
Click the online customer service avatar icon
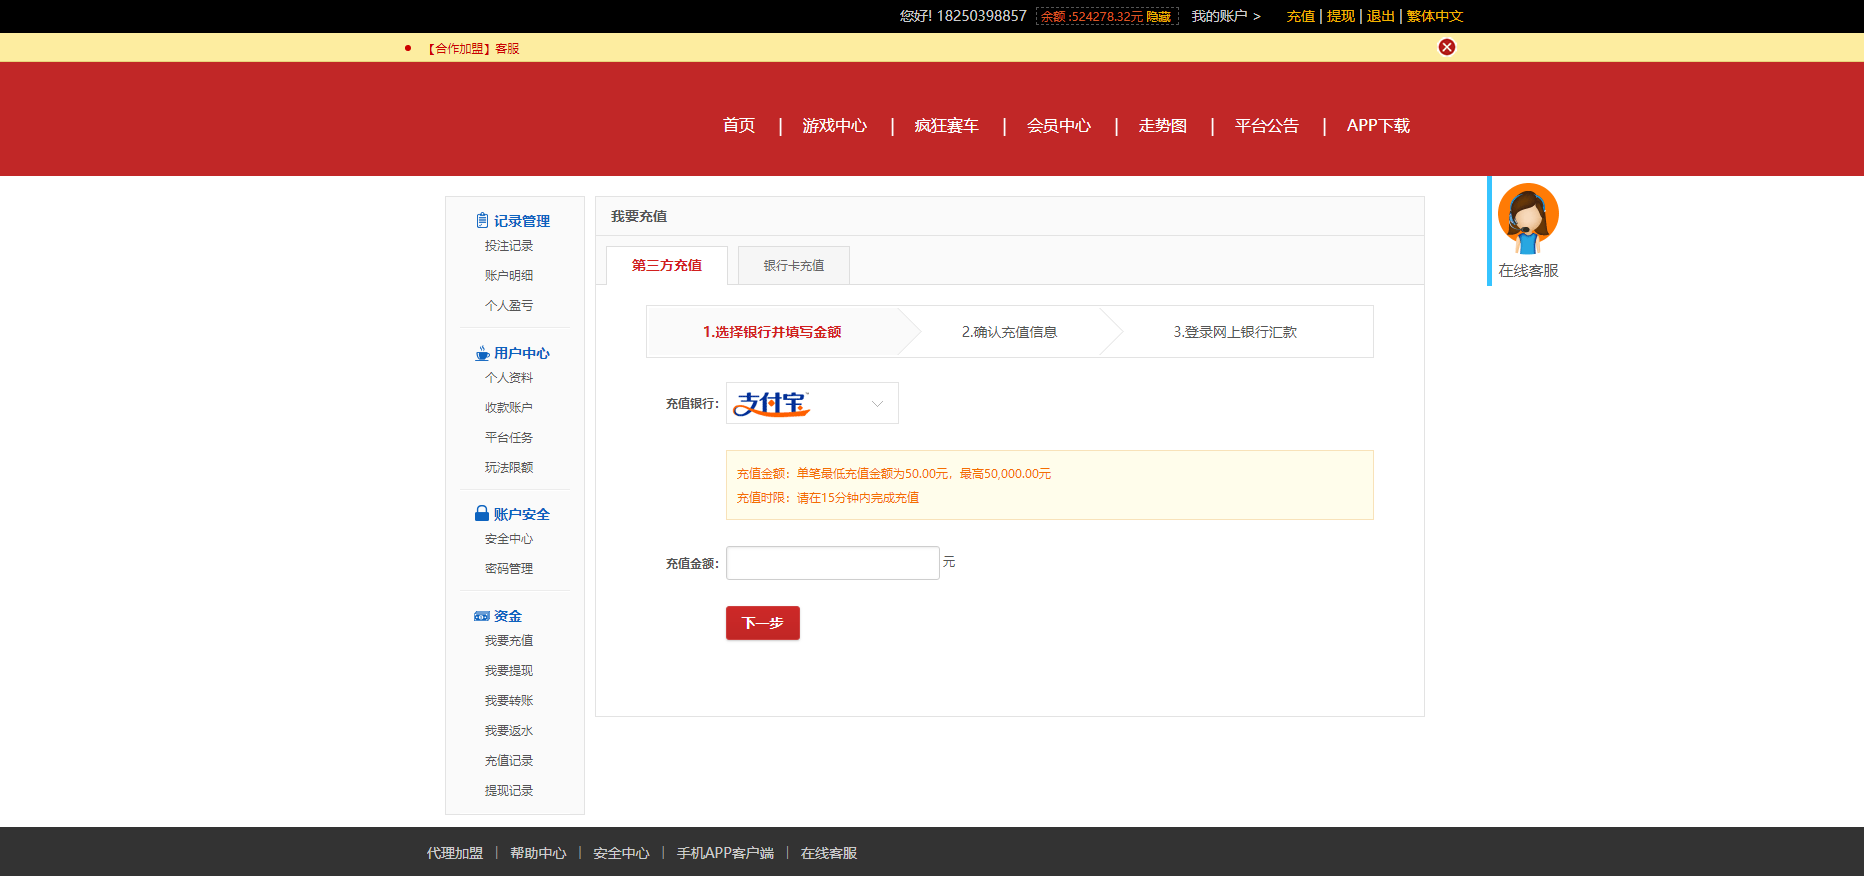point(1527,218)
